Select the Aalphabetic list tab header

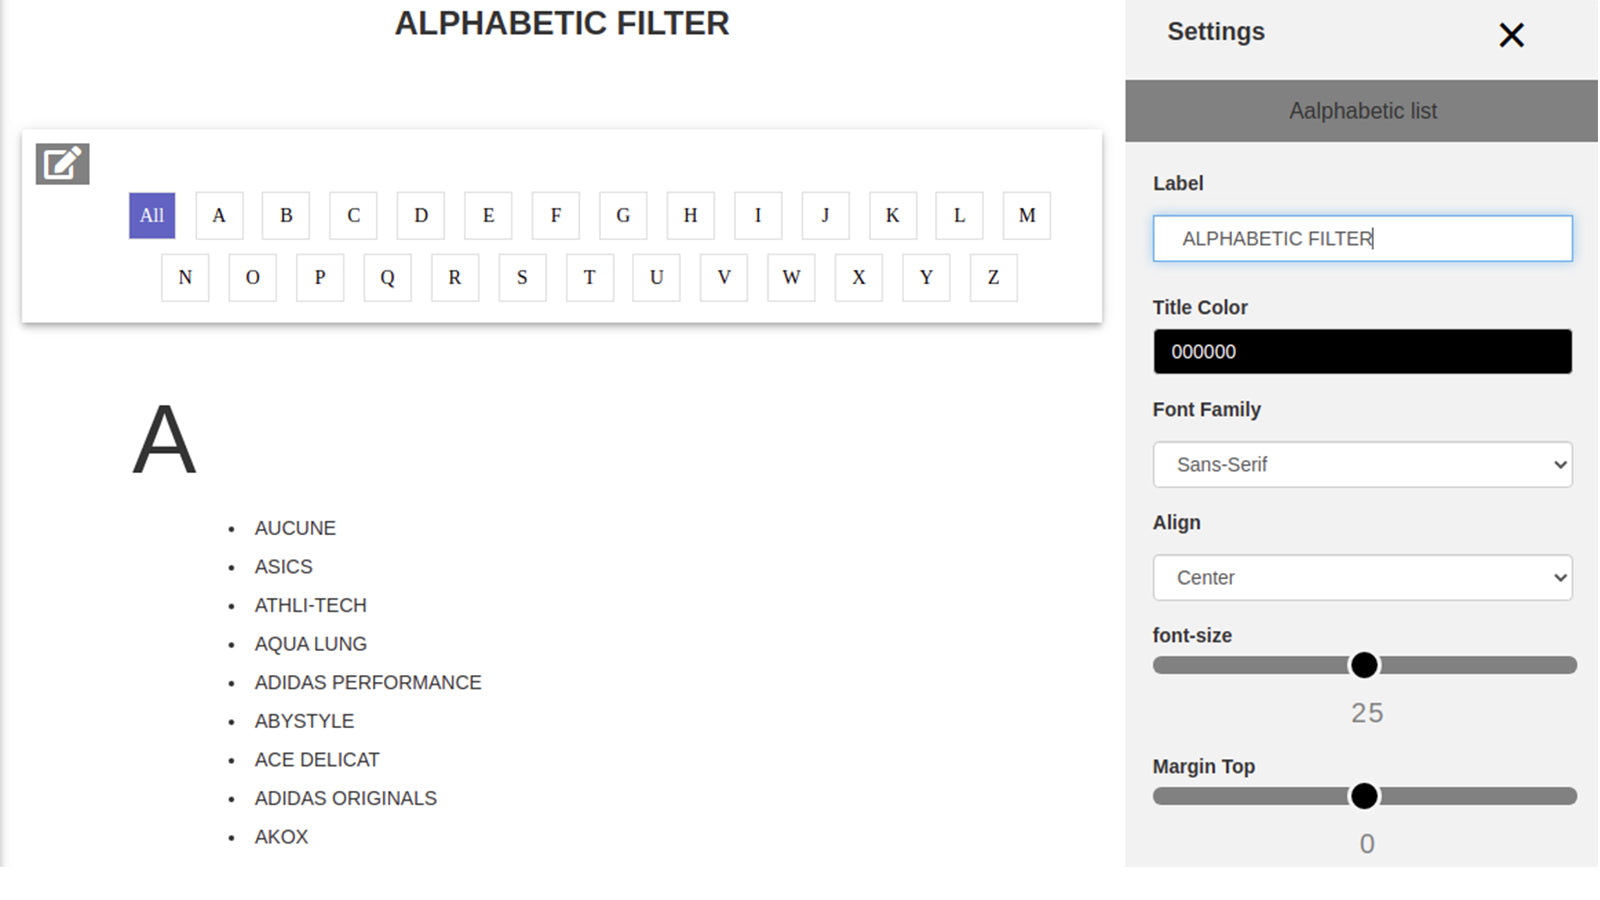[x=1362, y=111]
